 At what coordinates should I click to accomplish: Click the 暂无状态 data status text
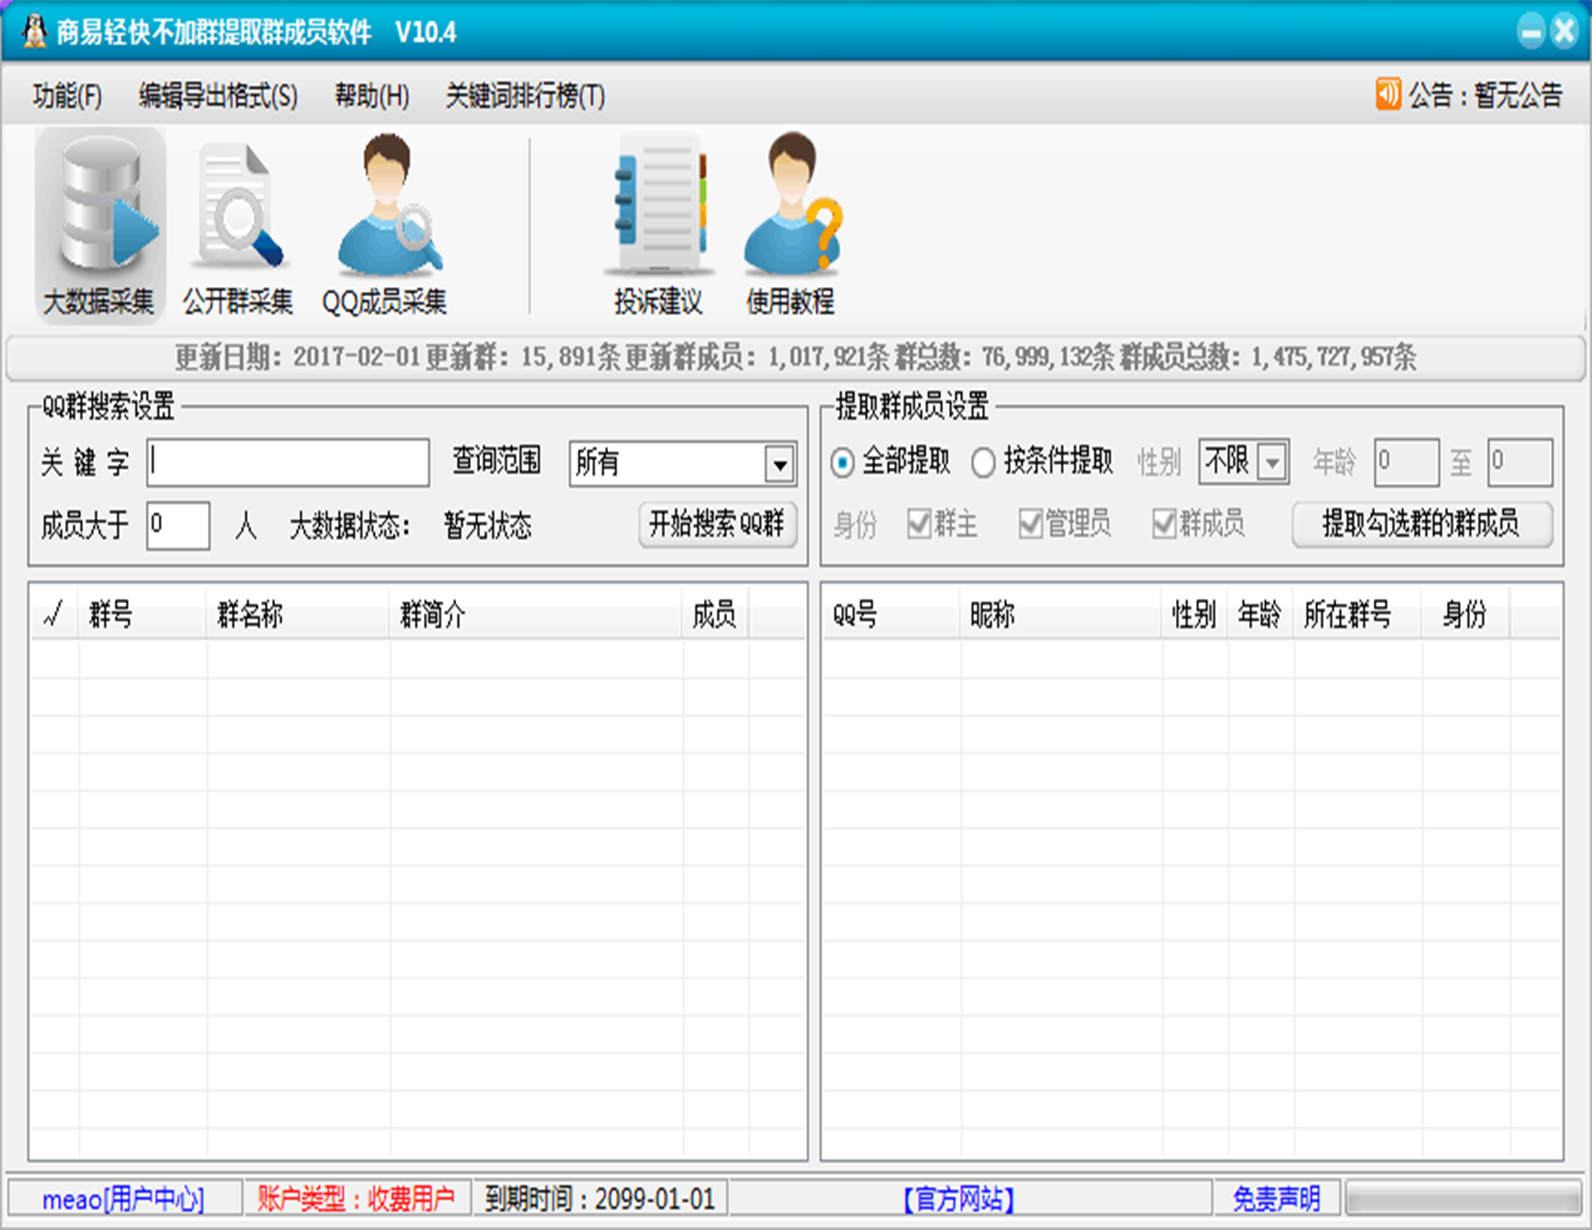(x=488, y=525)
